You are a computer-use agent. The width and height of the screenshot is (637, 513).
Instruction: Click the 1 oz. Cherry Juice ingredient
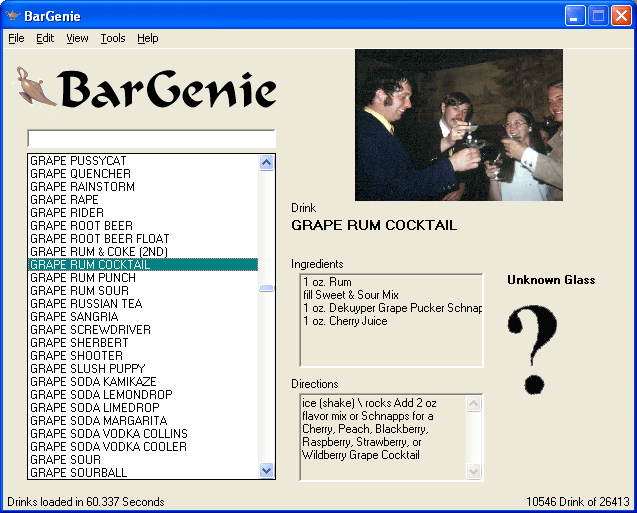click(345, 321)
